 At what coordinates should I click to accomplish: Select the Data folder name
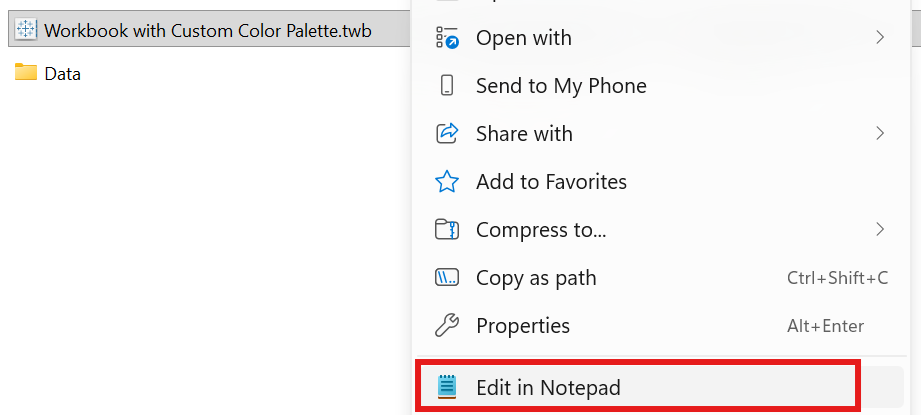pyautogui.click(x=63, y=74)
